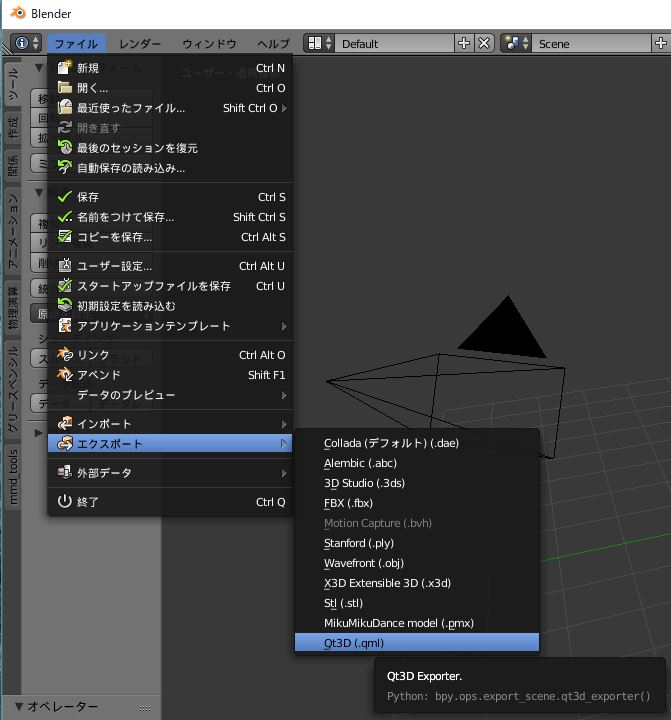Click the recent files icon for 最近使ったファイル

(65, 107)
